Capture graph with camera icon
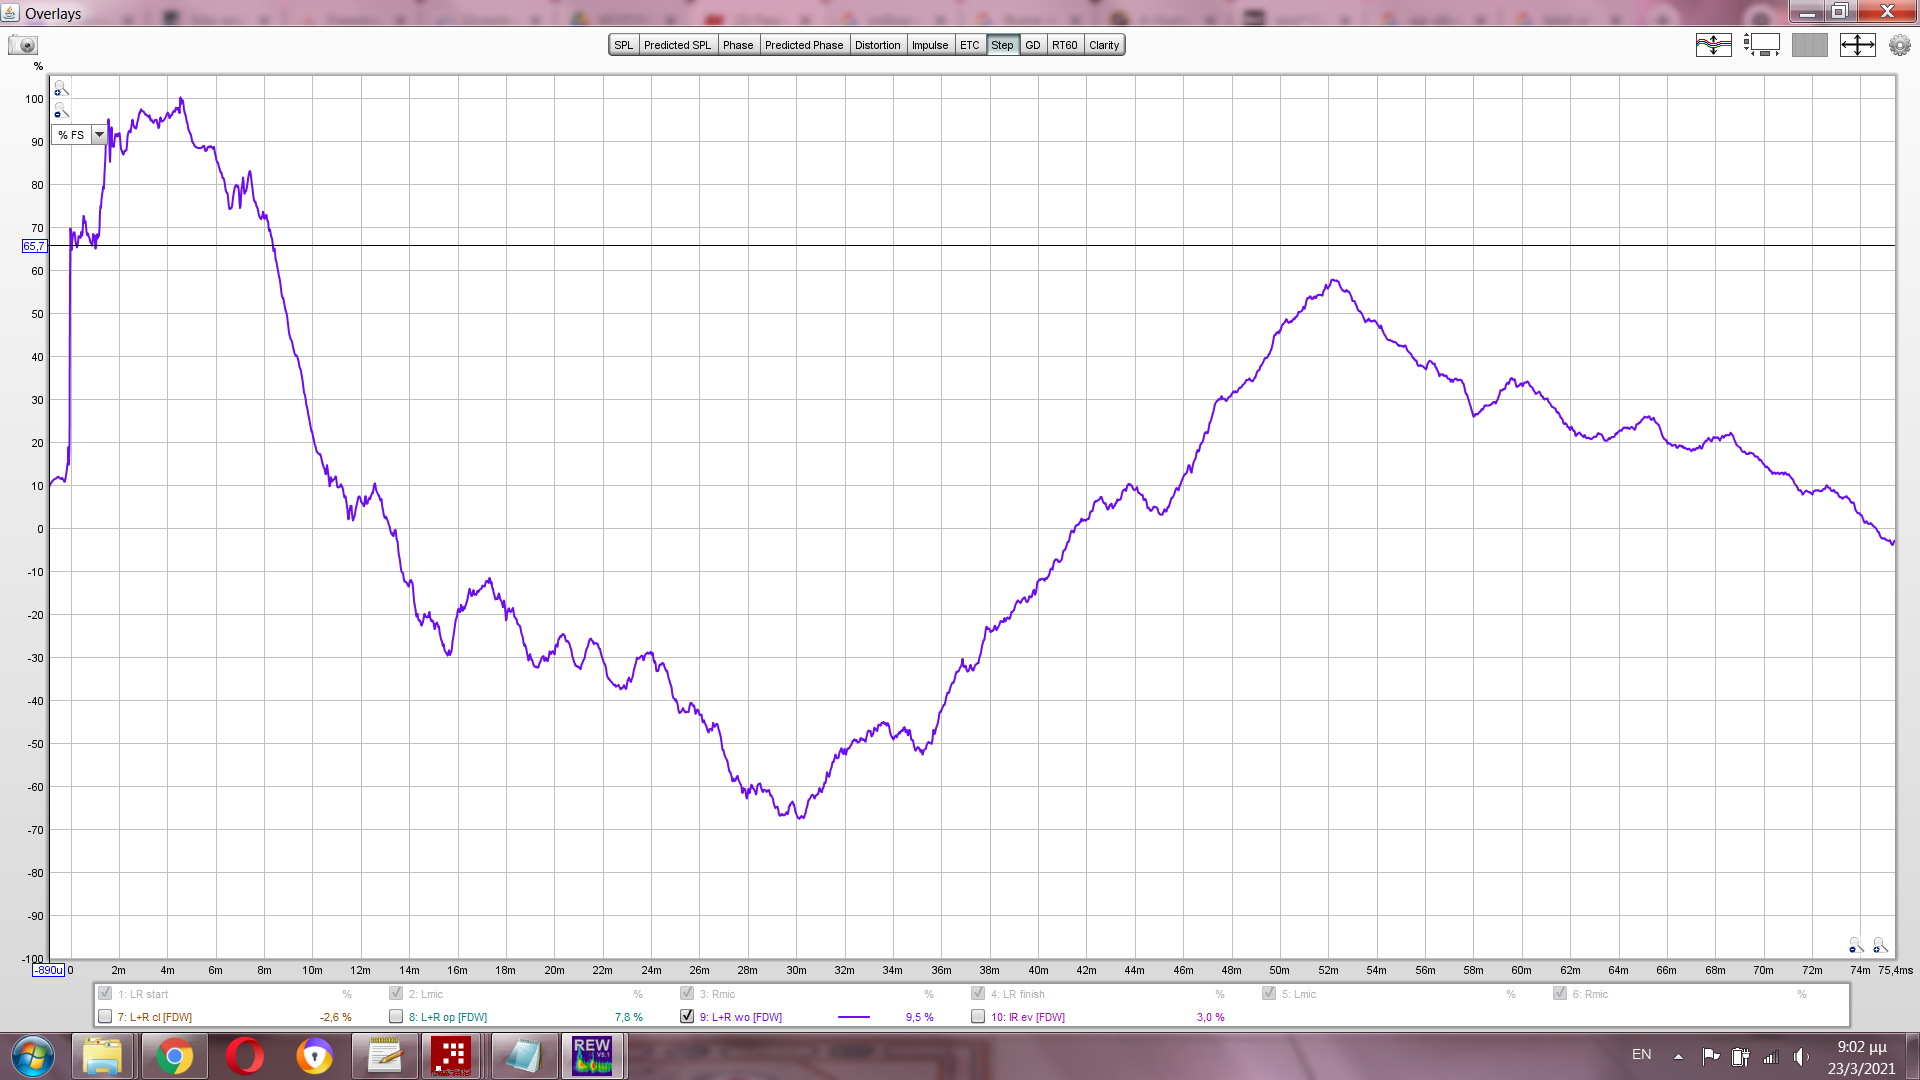This screenshot has height=1080, width=1920. [x=22, y=45]
